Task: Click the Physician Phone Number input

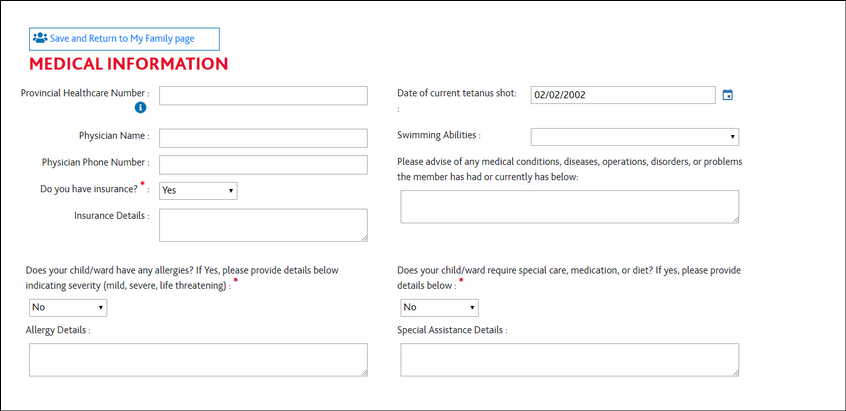Action: (263, 165)
